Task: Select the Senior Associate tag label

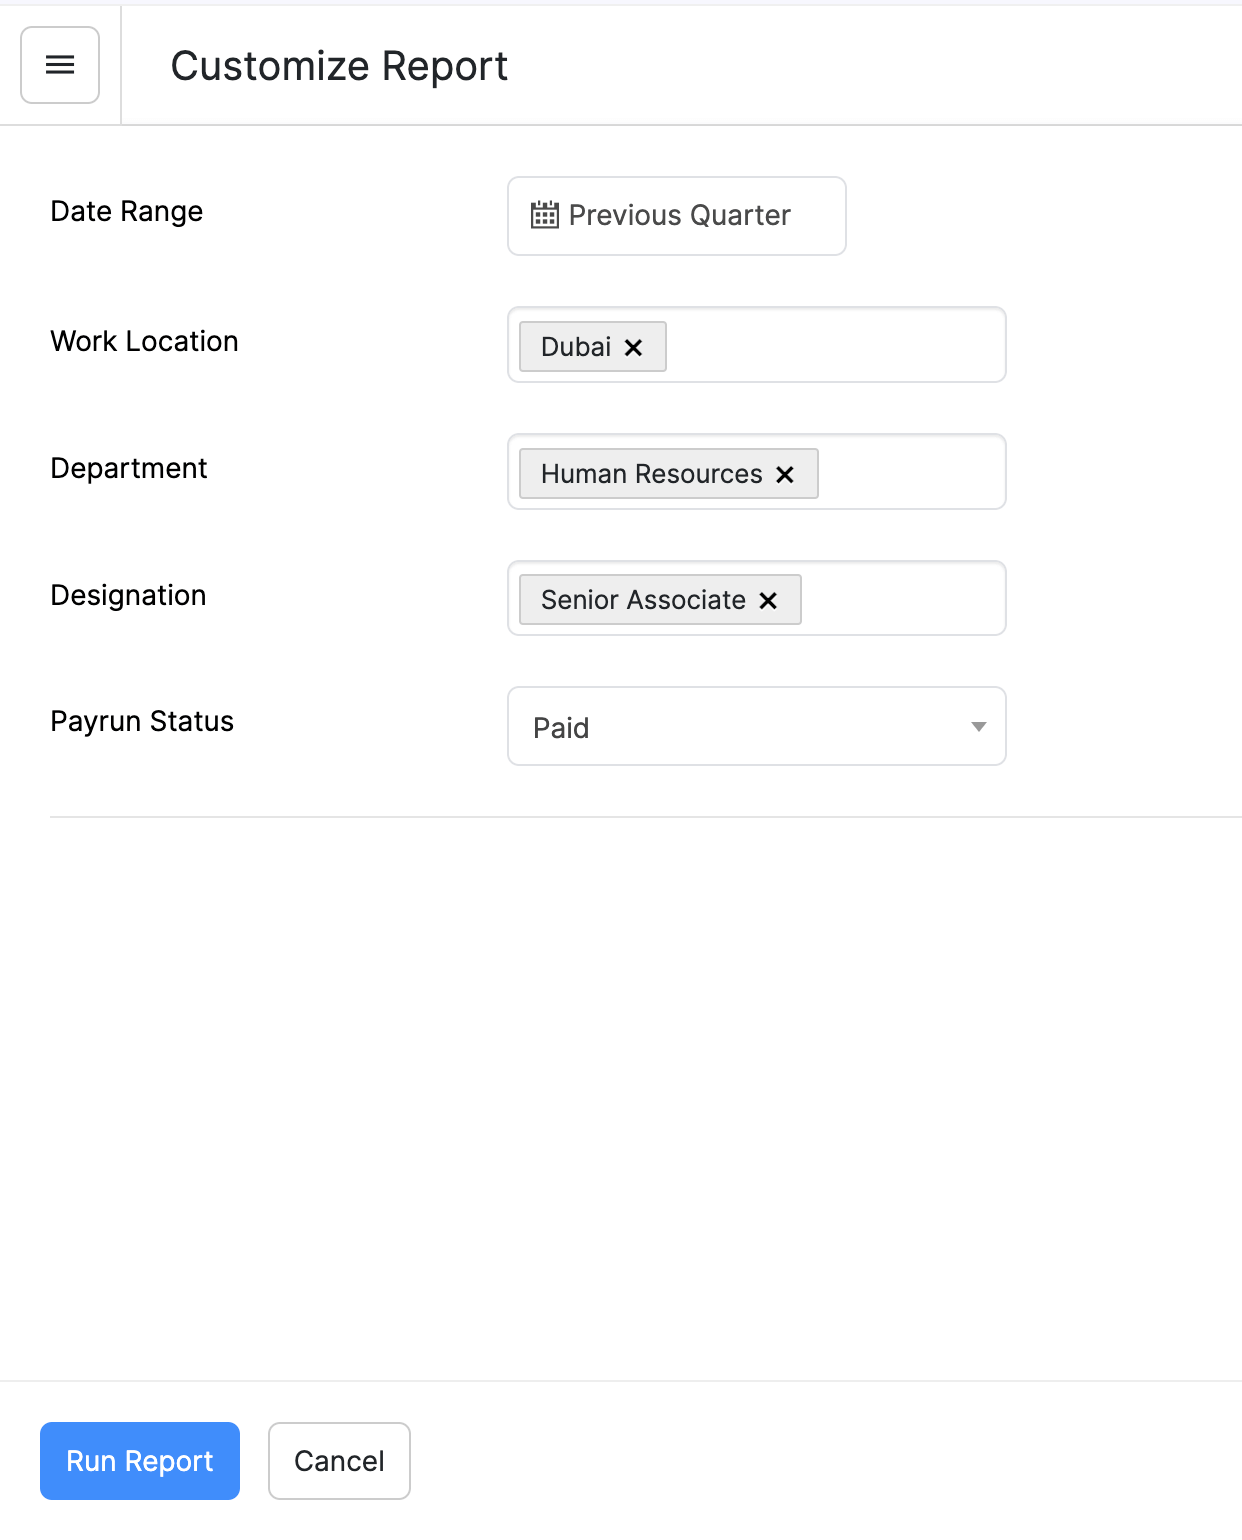Action: (643, 600)
